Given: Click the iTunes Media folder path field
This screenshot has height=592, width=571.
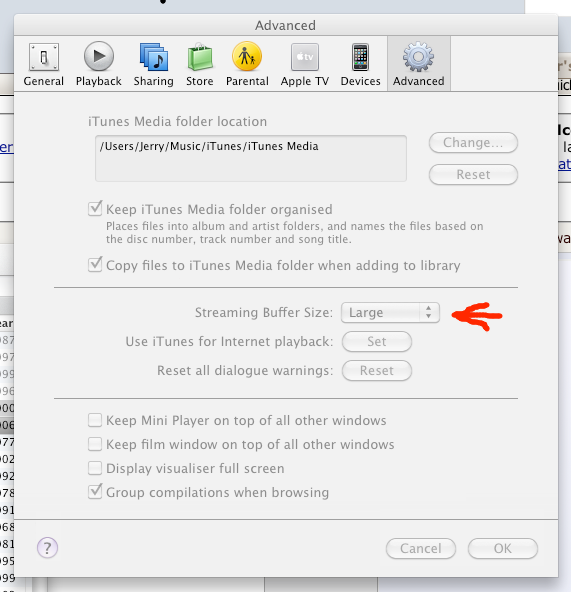Looking at the screenshot, I should (251, 158).
